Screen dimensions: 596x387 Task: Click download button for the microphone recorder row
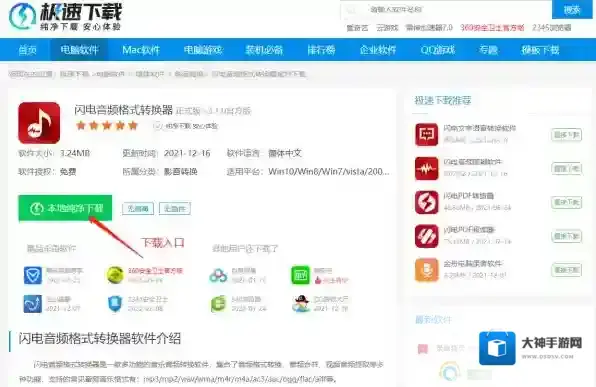coord(566,270)
